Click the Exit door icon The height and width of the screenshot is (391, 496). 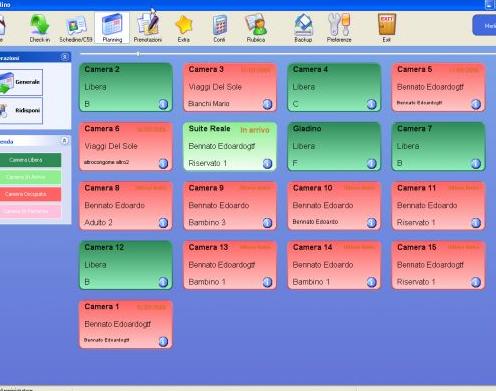pyautogui.click(x=387, y=28)
